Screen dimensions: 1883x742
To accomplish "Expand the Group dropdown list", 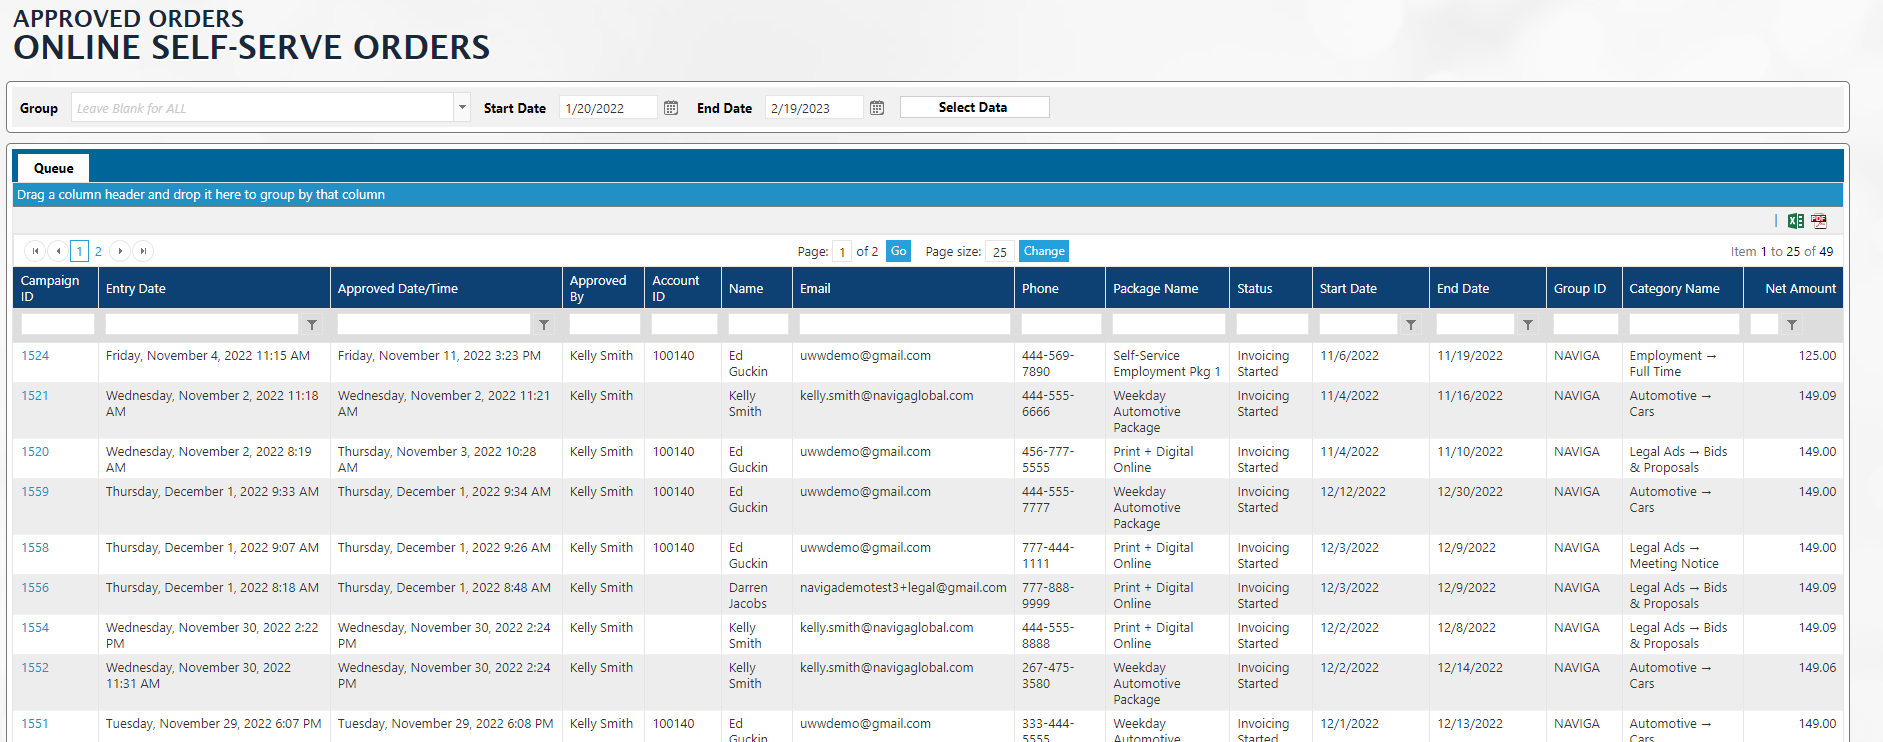I will pos(462,108).
